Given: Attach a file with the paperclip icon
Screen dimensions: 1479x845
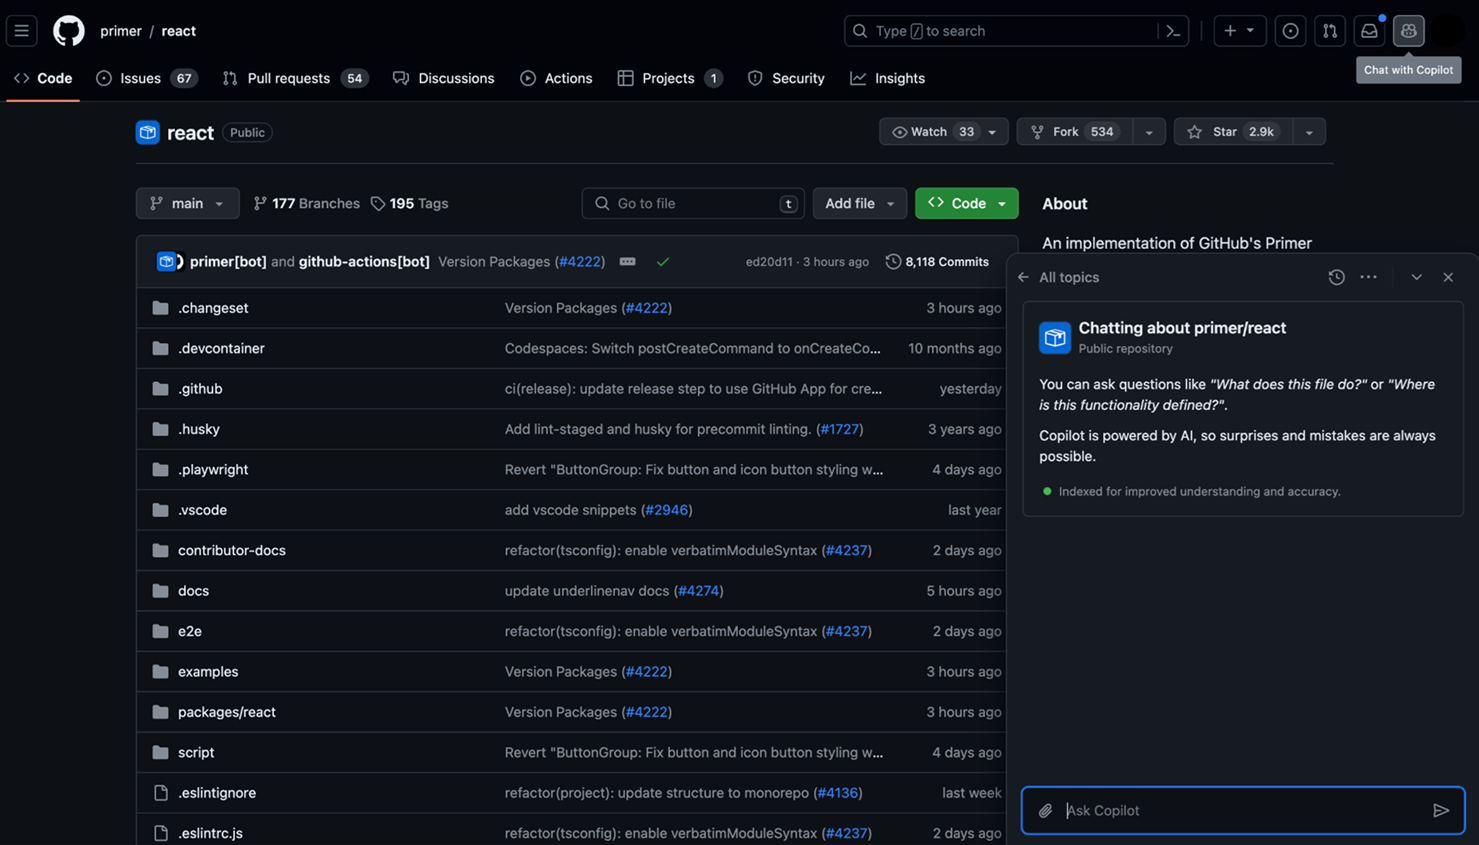Looking at the screenshot, I should point(1045,810).
